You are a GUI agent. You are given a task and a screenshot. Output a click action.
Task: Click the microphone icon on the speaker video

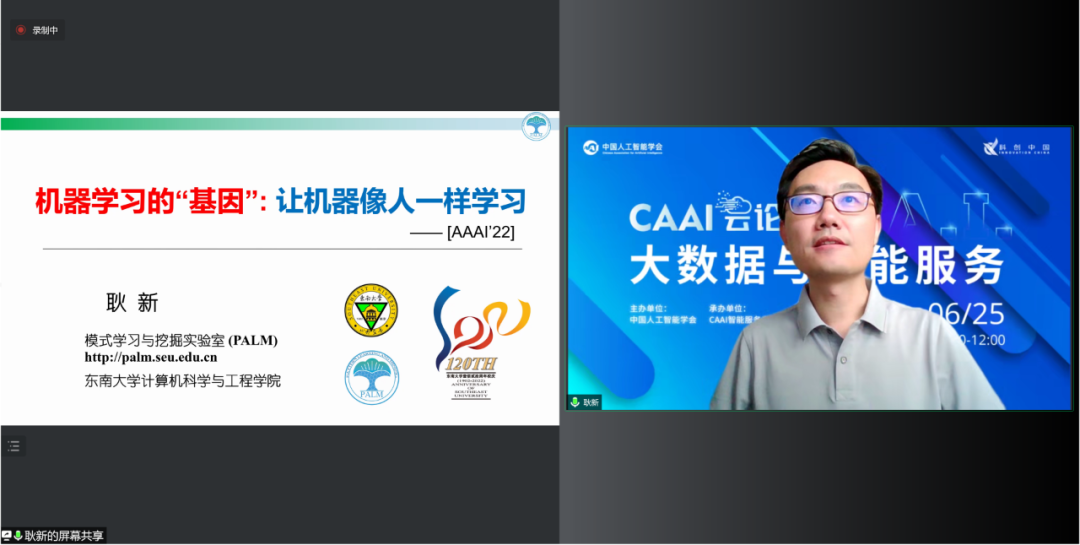(x=575, y=402)
